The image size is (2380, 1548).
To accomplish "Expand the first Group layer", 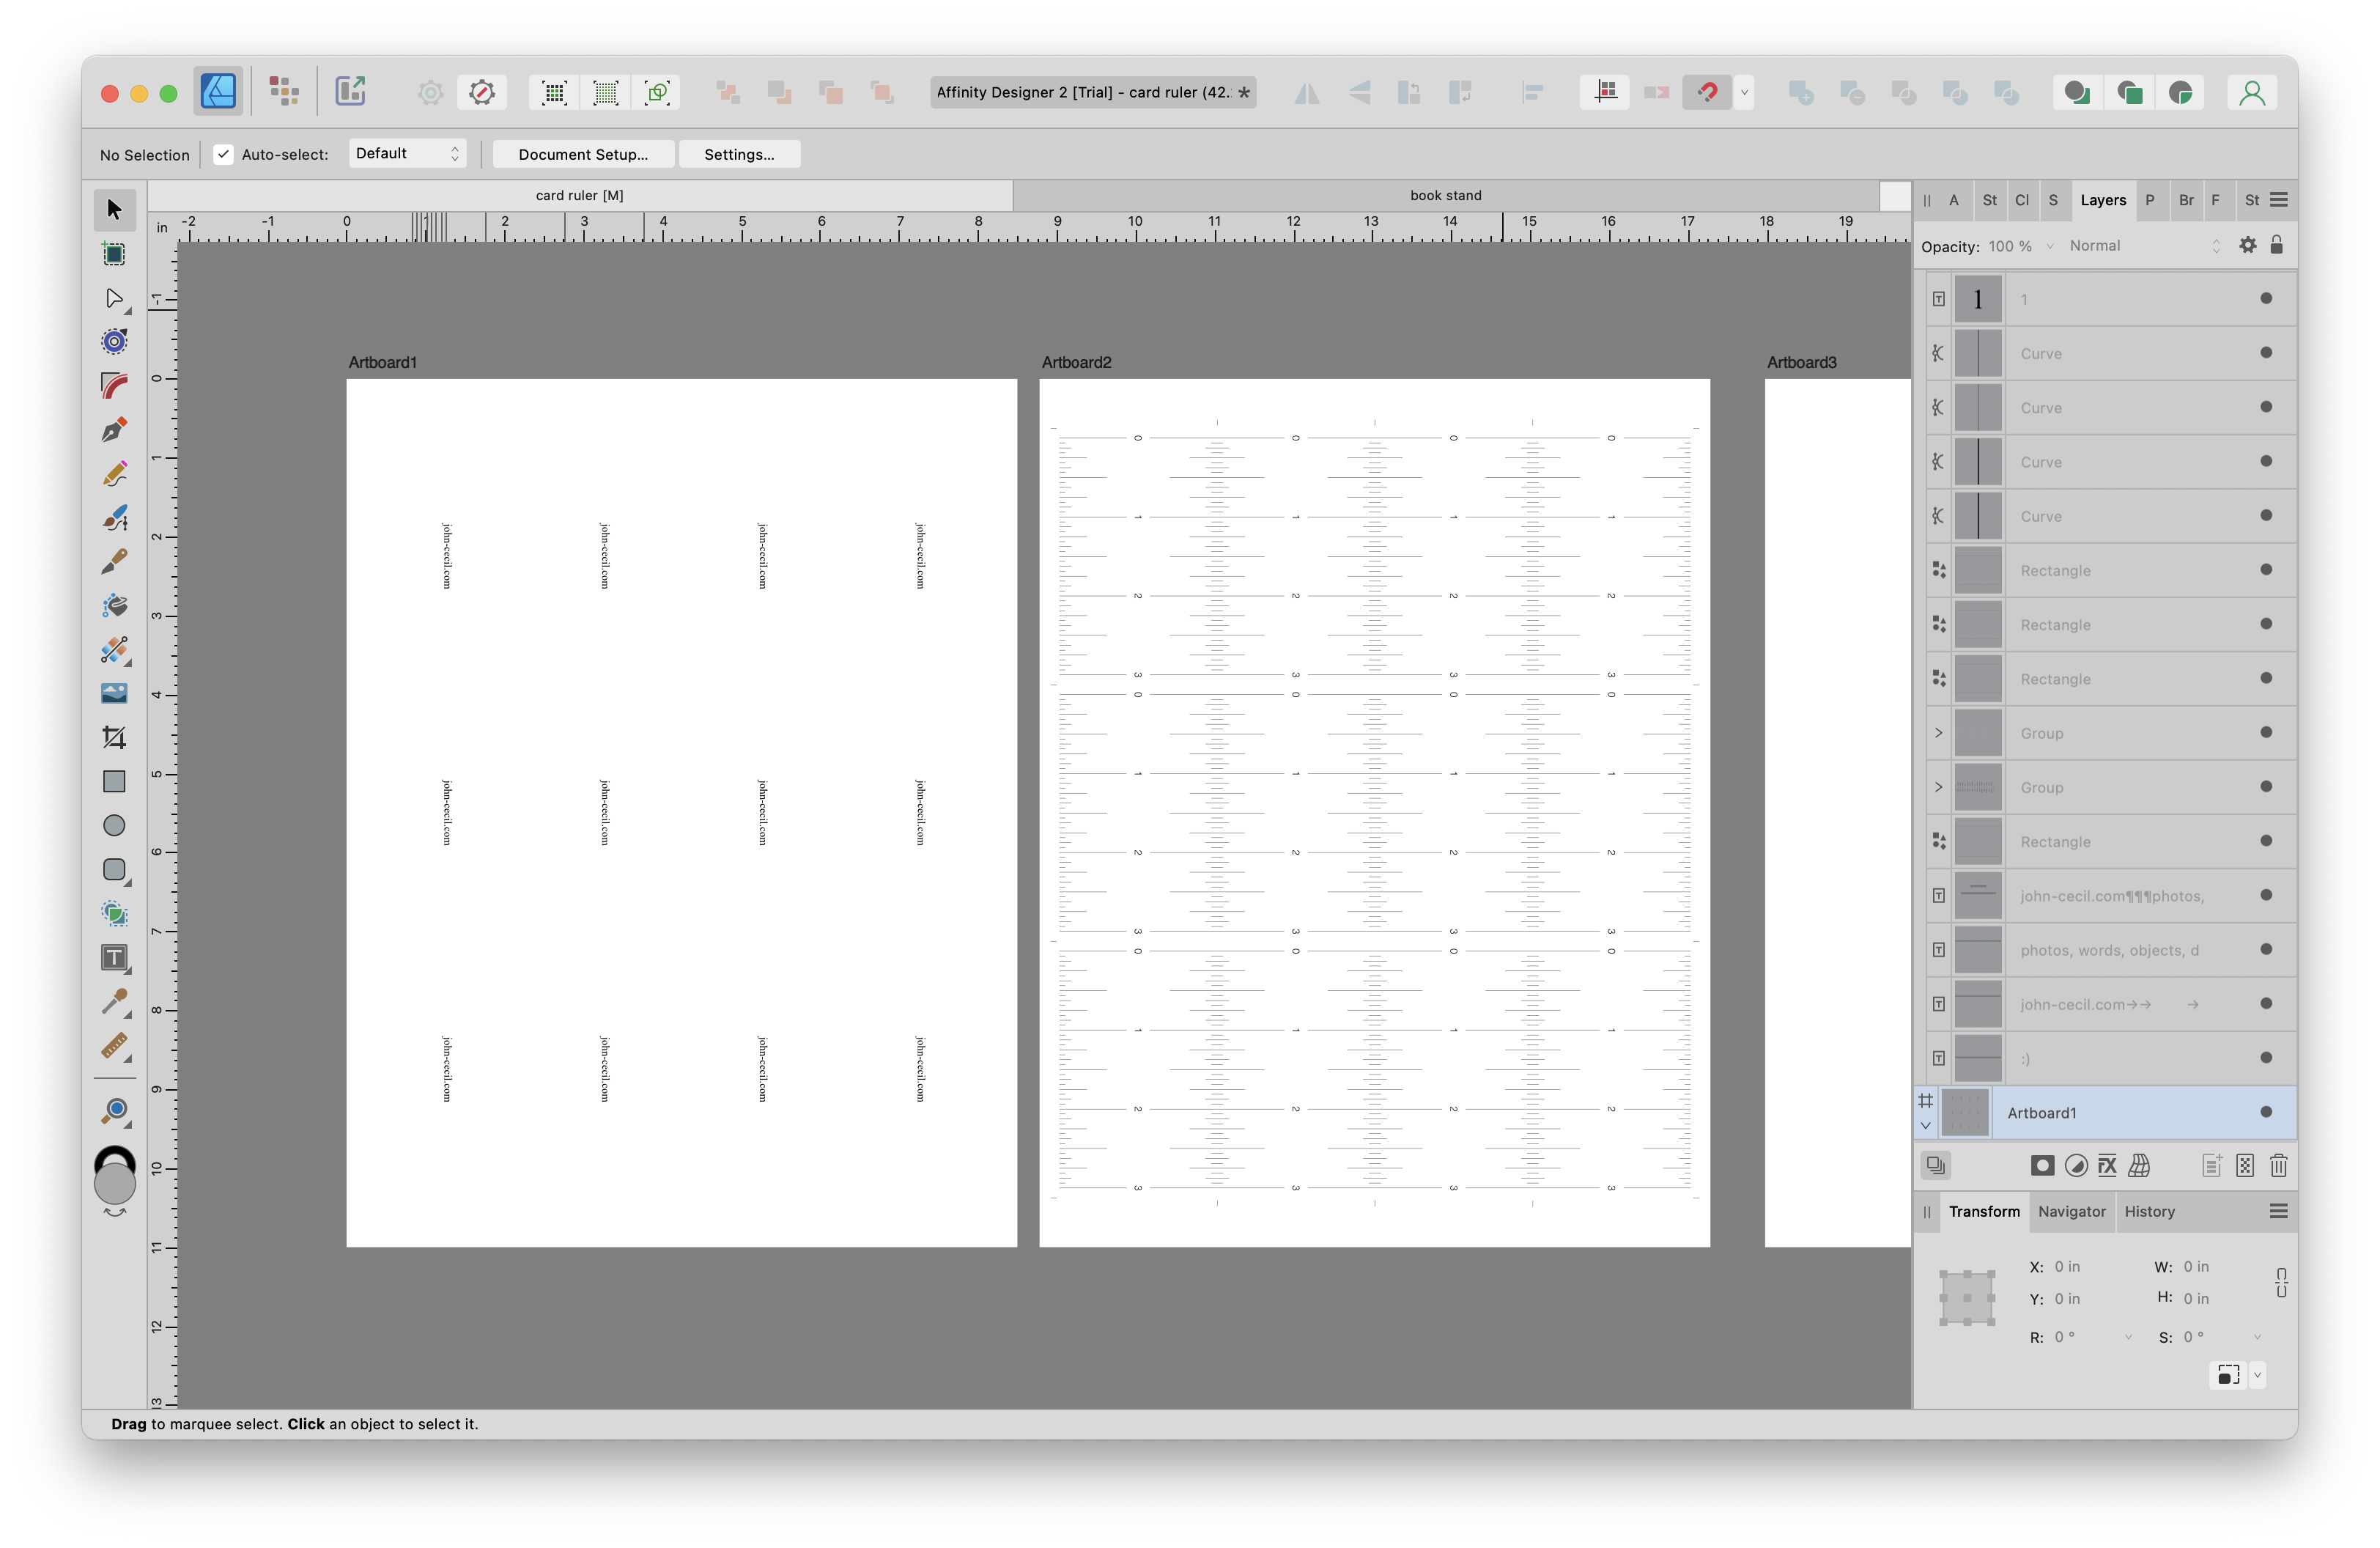I will [x=1938, y=733].
